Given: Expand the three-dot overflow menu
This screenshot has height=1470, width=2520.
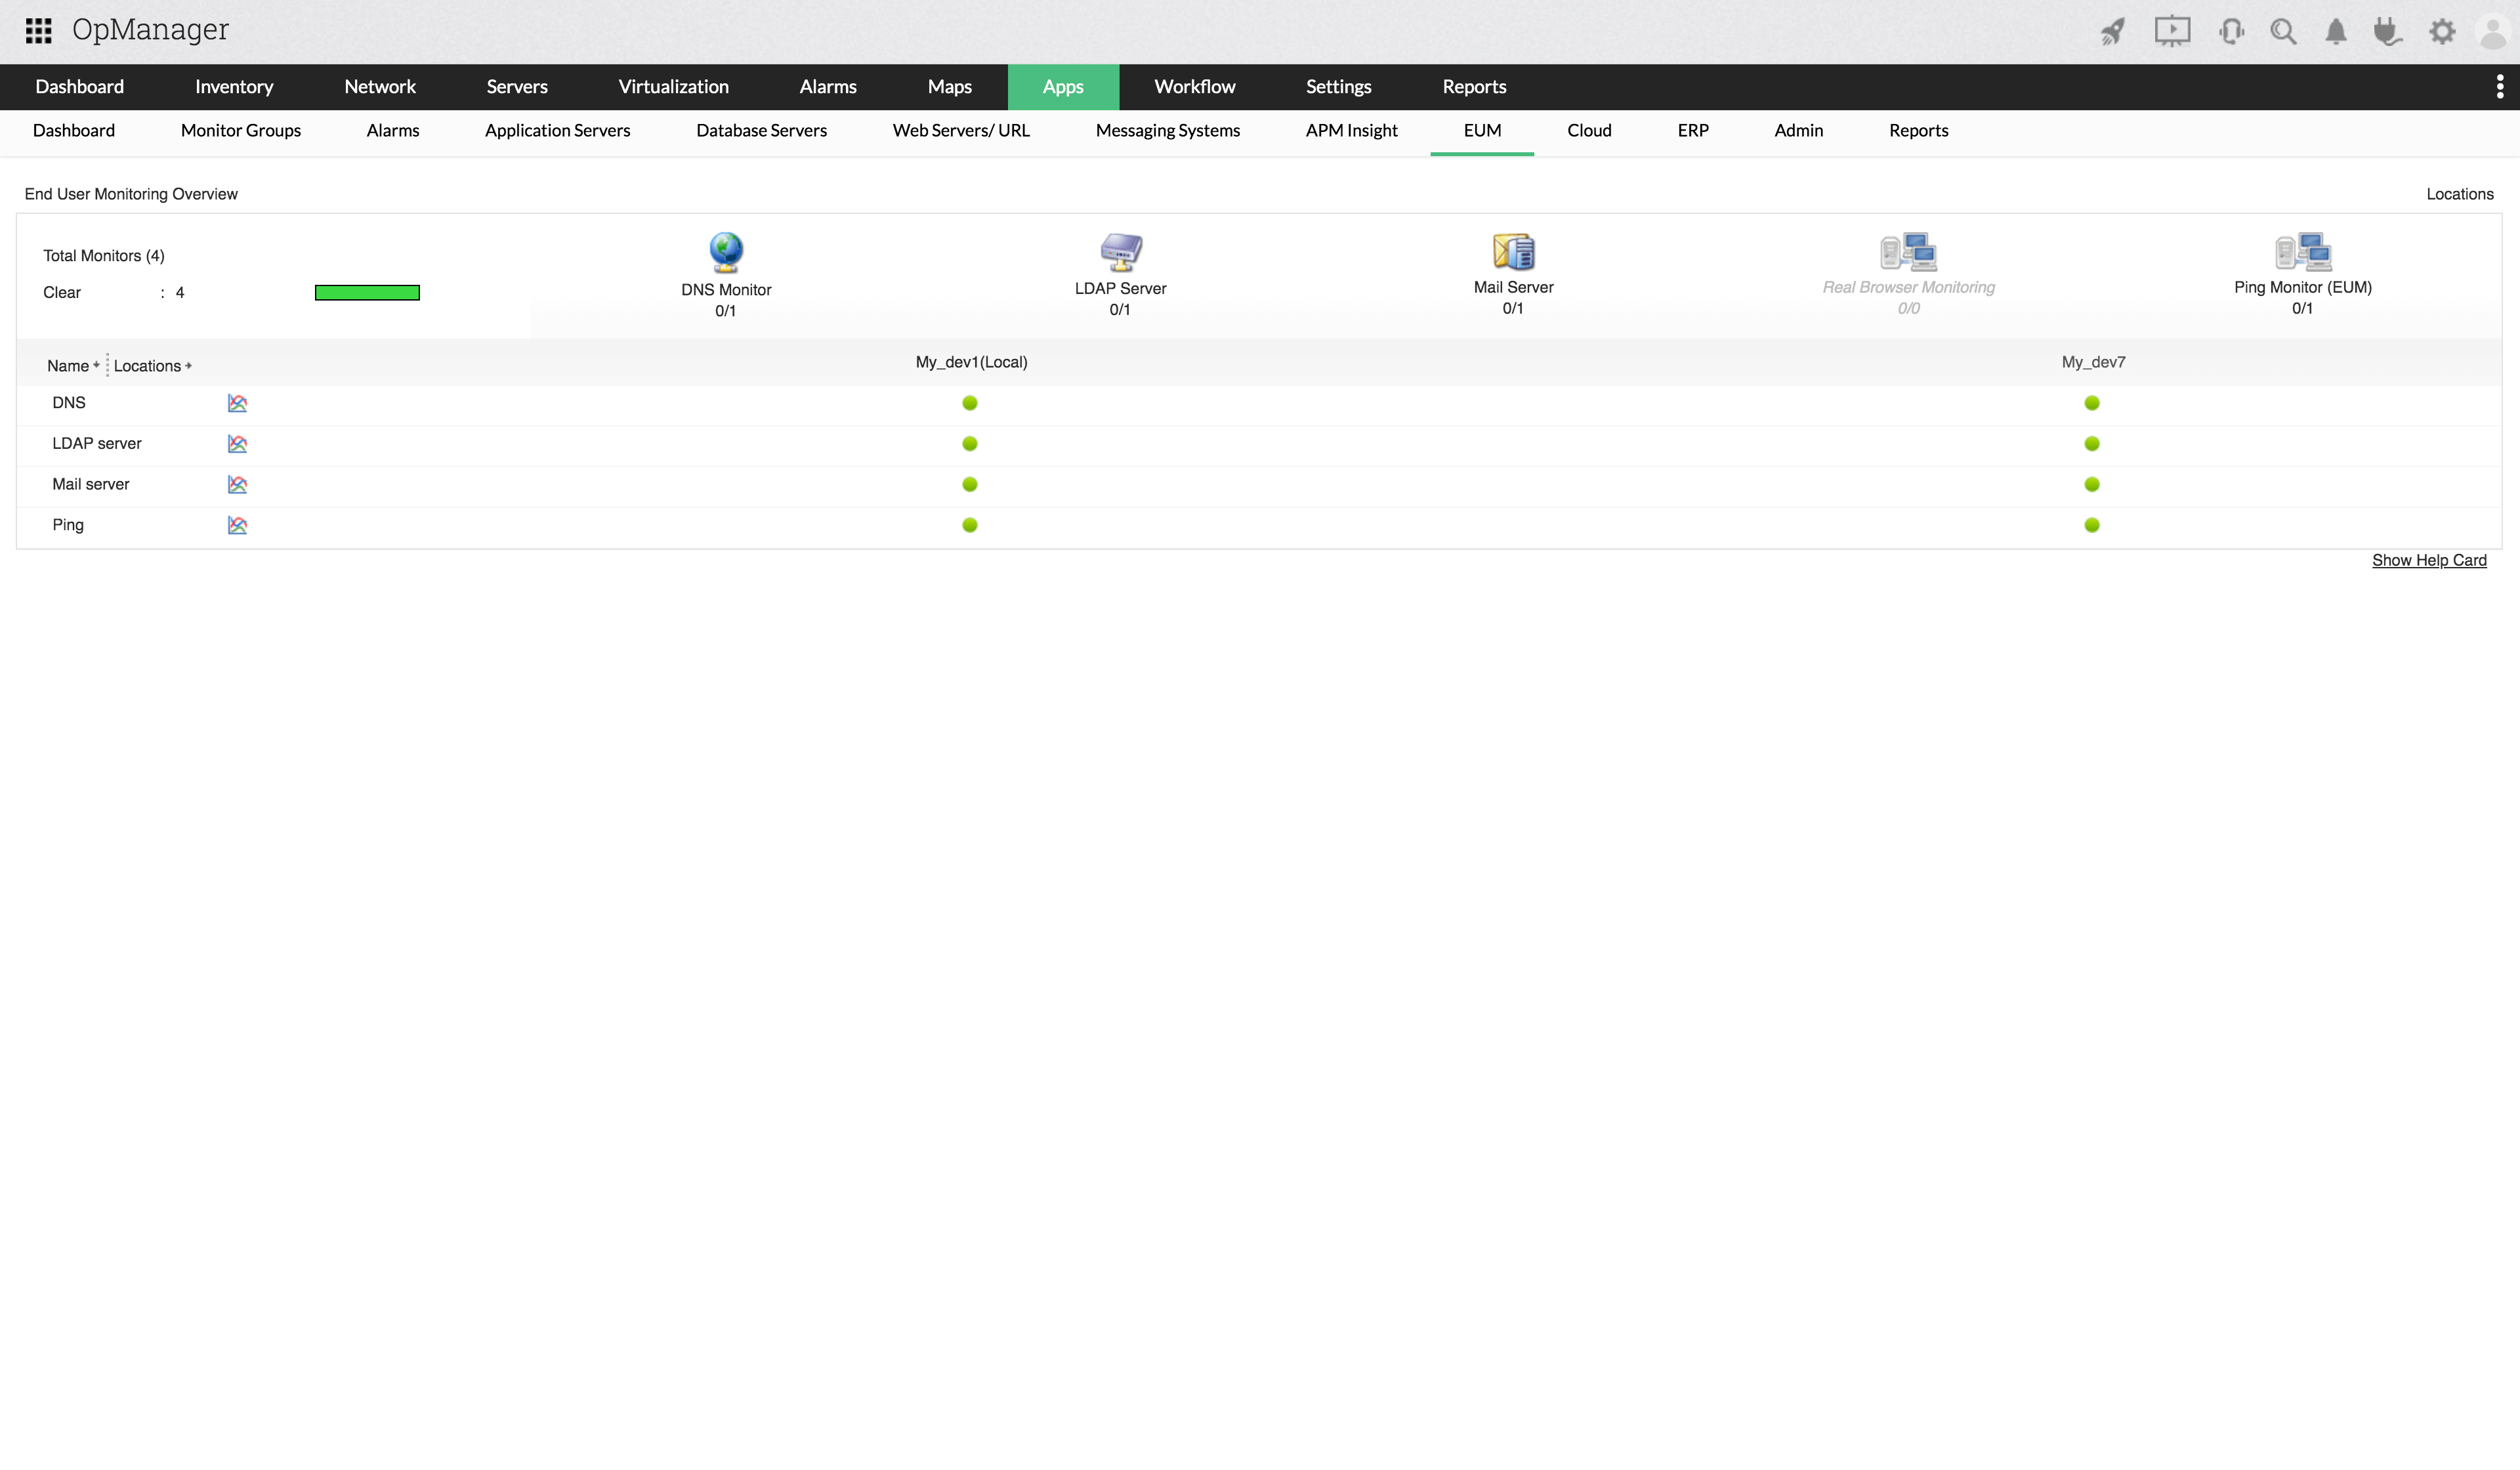Looking at the screenshot, I should 2499,87.
